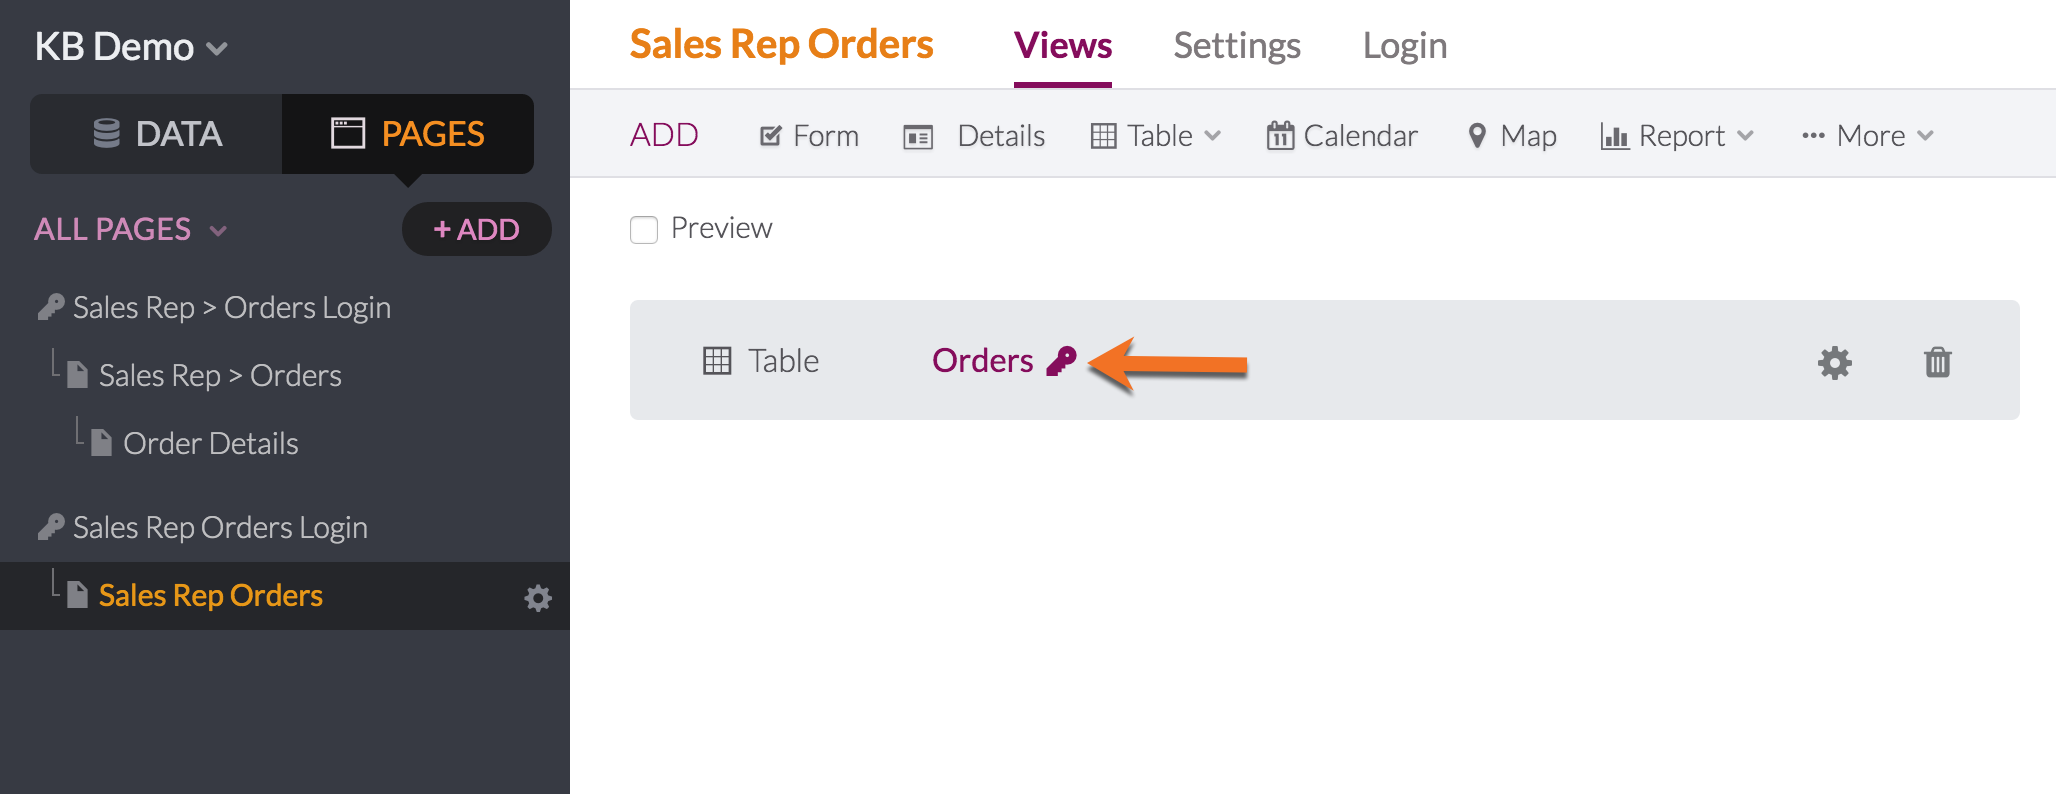Open the More views dropdown
This screenshot has width=2056, height=794.
tap(1867, 136)
